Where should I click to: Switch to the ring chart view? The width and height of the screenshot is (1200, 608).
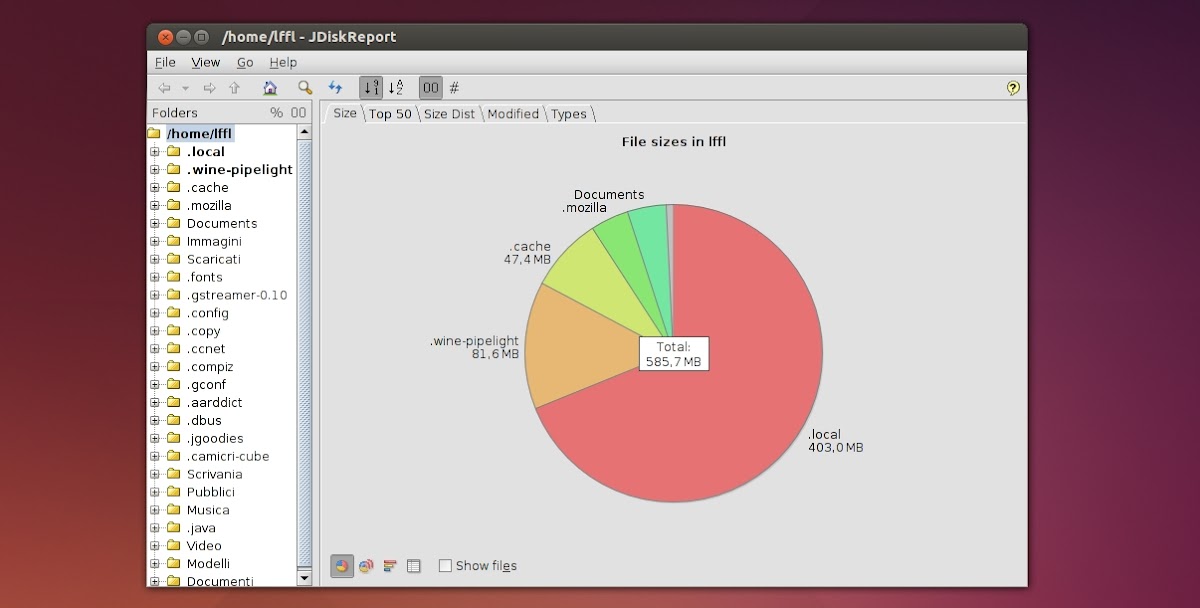click(366, 566)
